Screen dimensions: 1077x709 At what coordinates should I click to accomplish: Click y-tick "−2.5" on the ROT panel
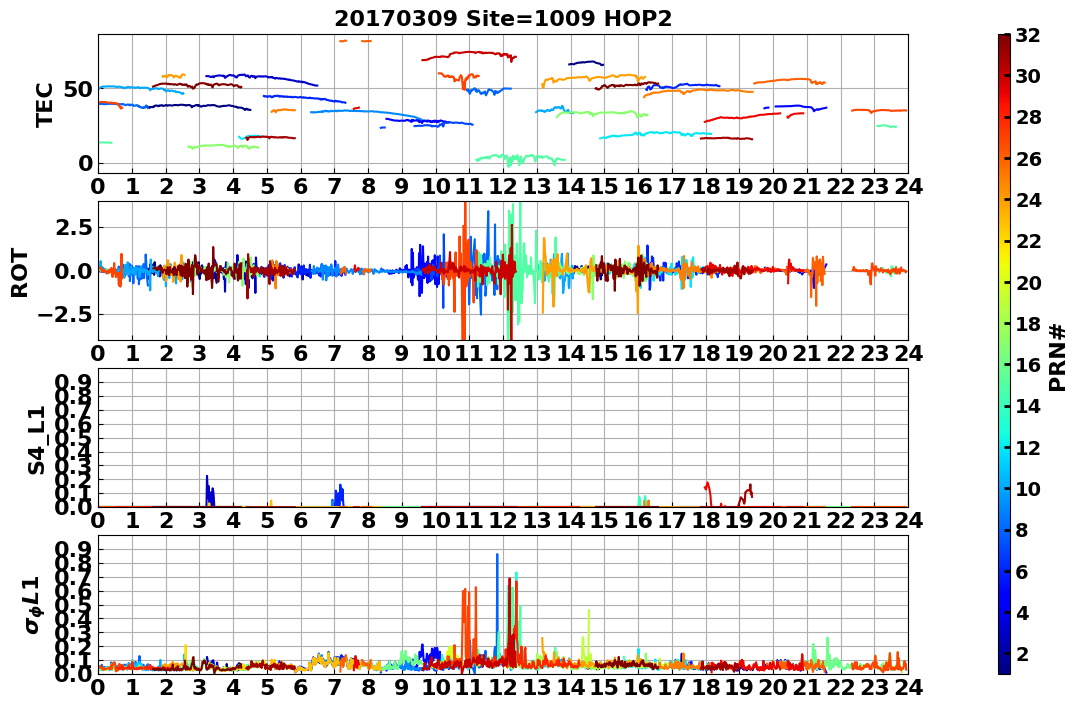tap(67, 315)
